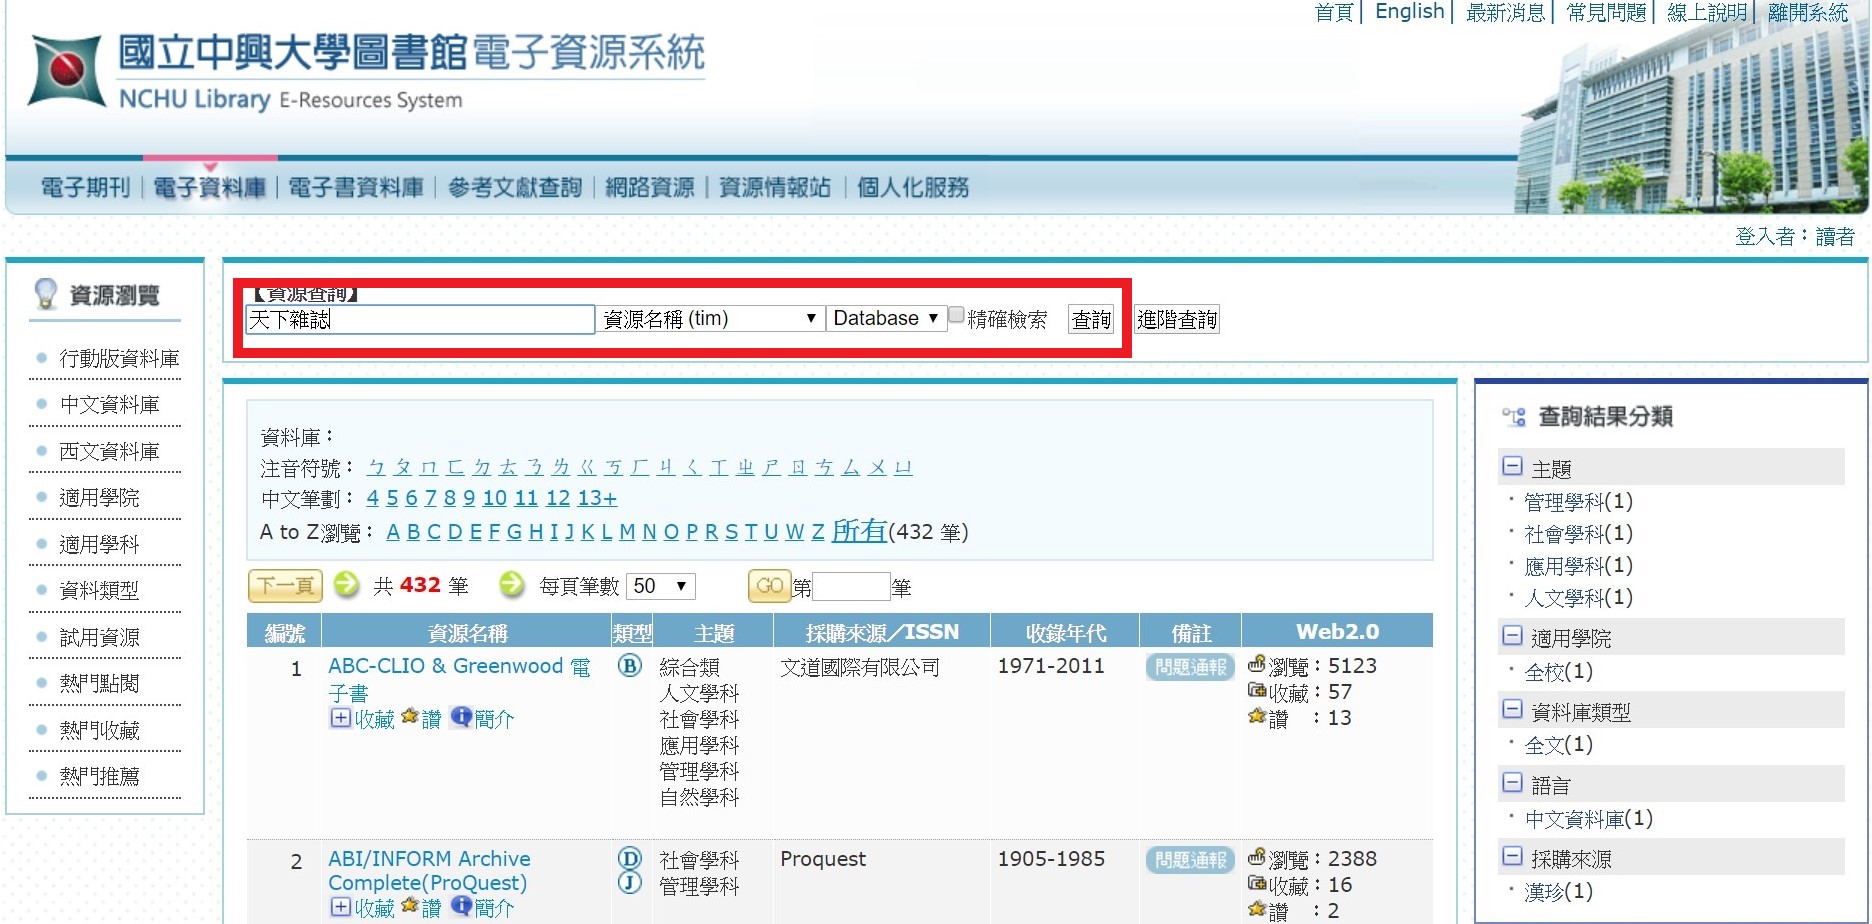Filter by 中文資料庫(1) language

click(x=1588, y=819)
